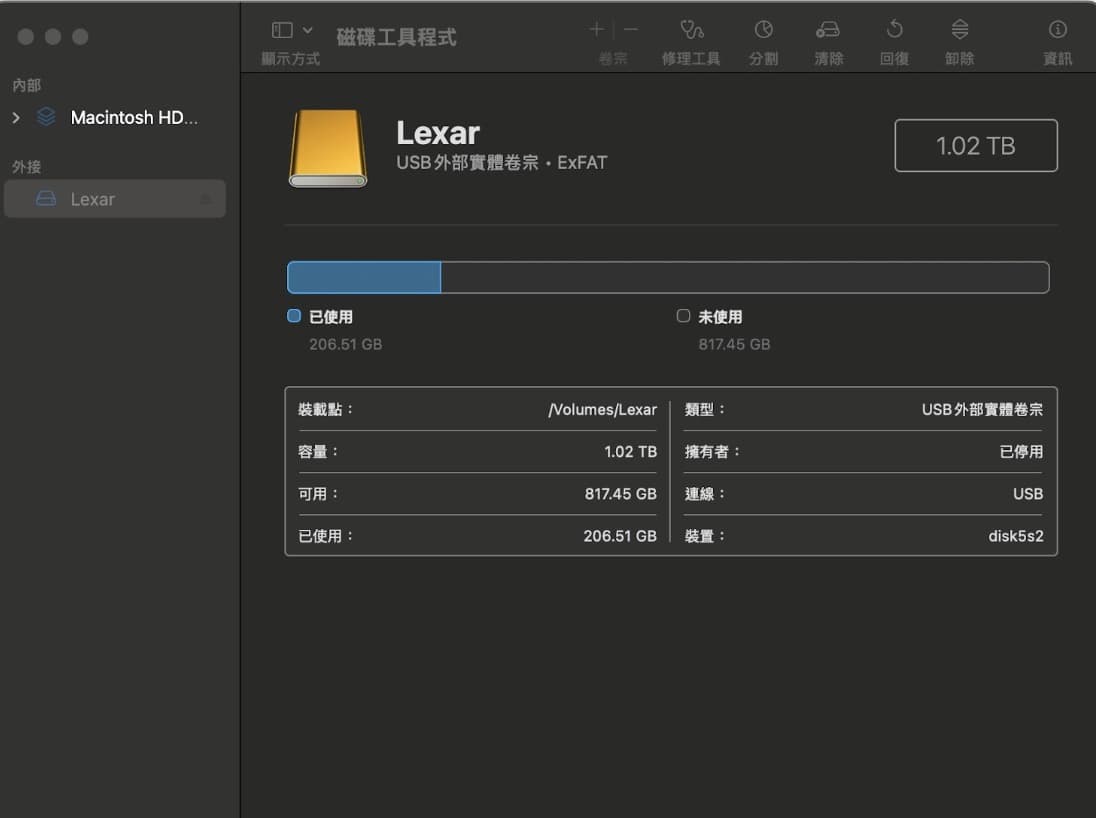
Task: Open the sidebar view options icon
Action: (x=282, y=30)
